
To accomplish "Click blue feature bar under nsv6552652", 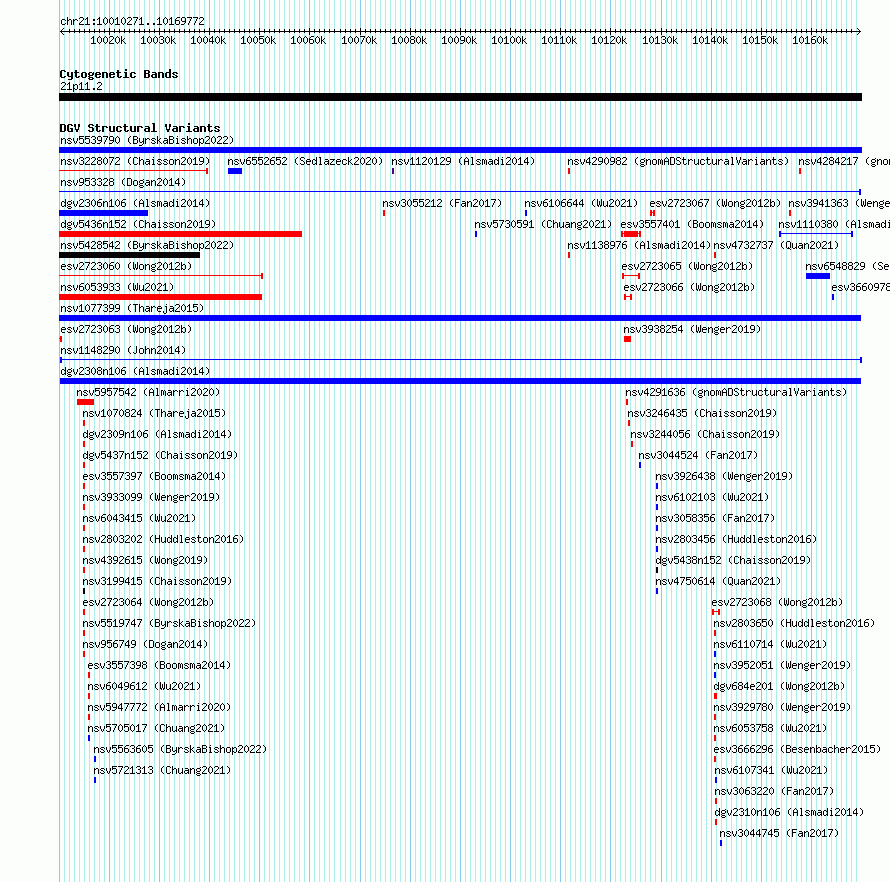I will [x=235, y=171].
